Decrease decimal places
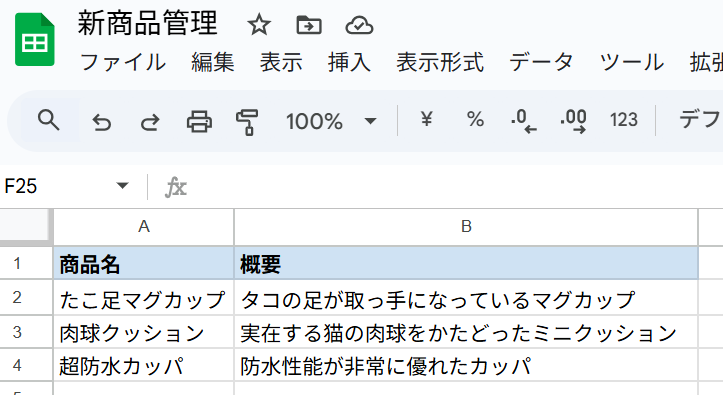The width and height of the screenshot is (723, 395). coord(523,121)
